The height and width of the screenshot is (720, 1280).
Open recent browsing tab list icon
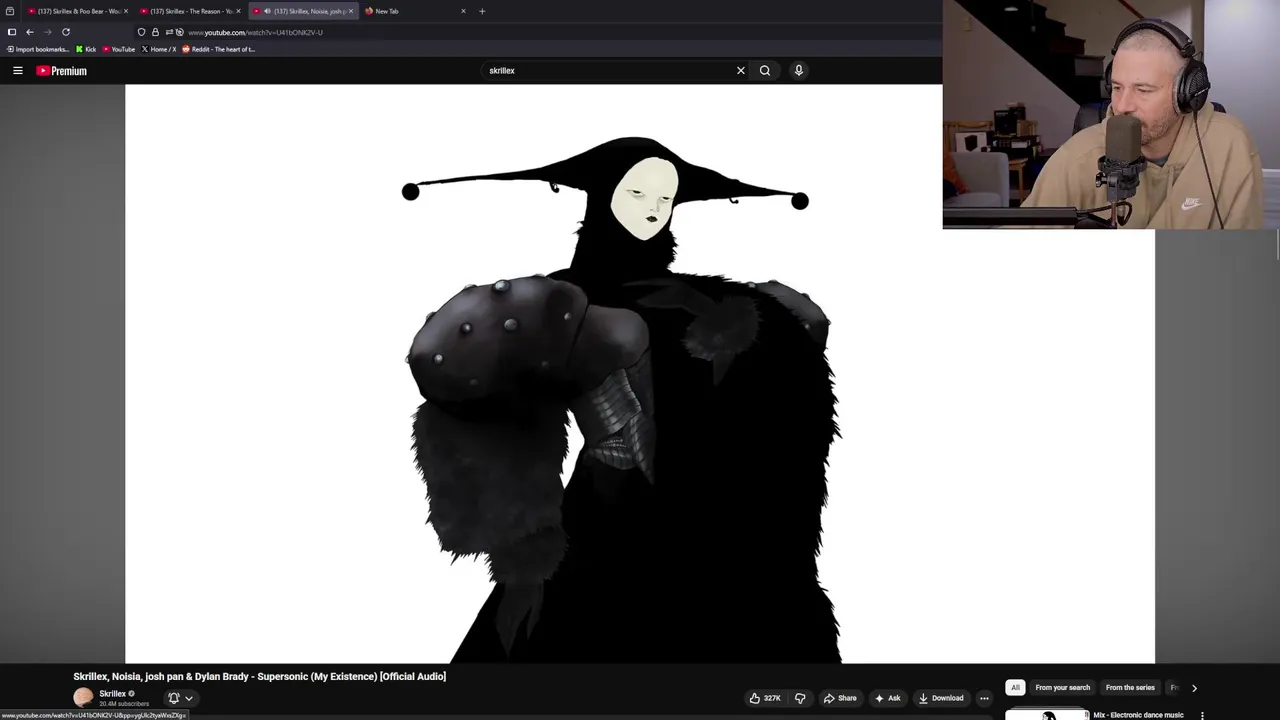click(10, 11)
